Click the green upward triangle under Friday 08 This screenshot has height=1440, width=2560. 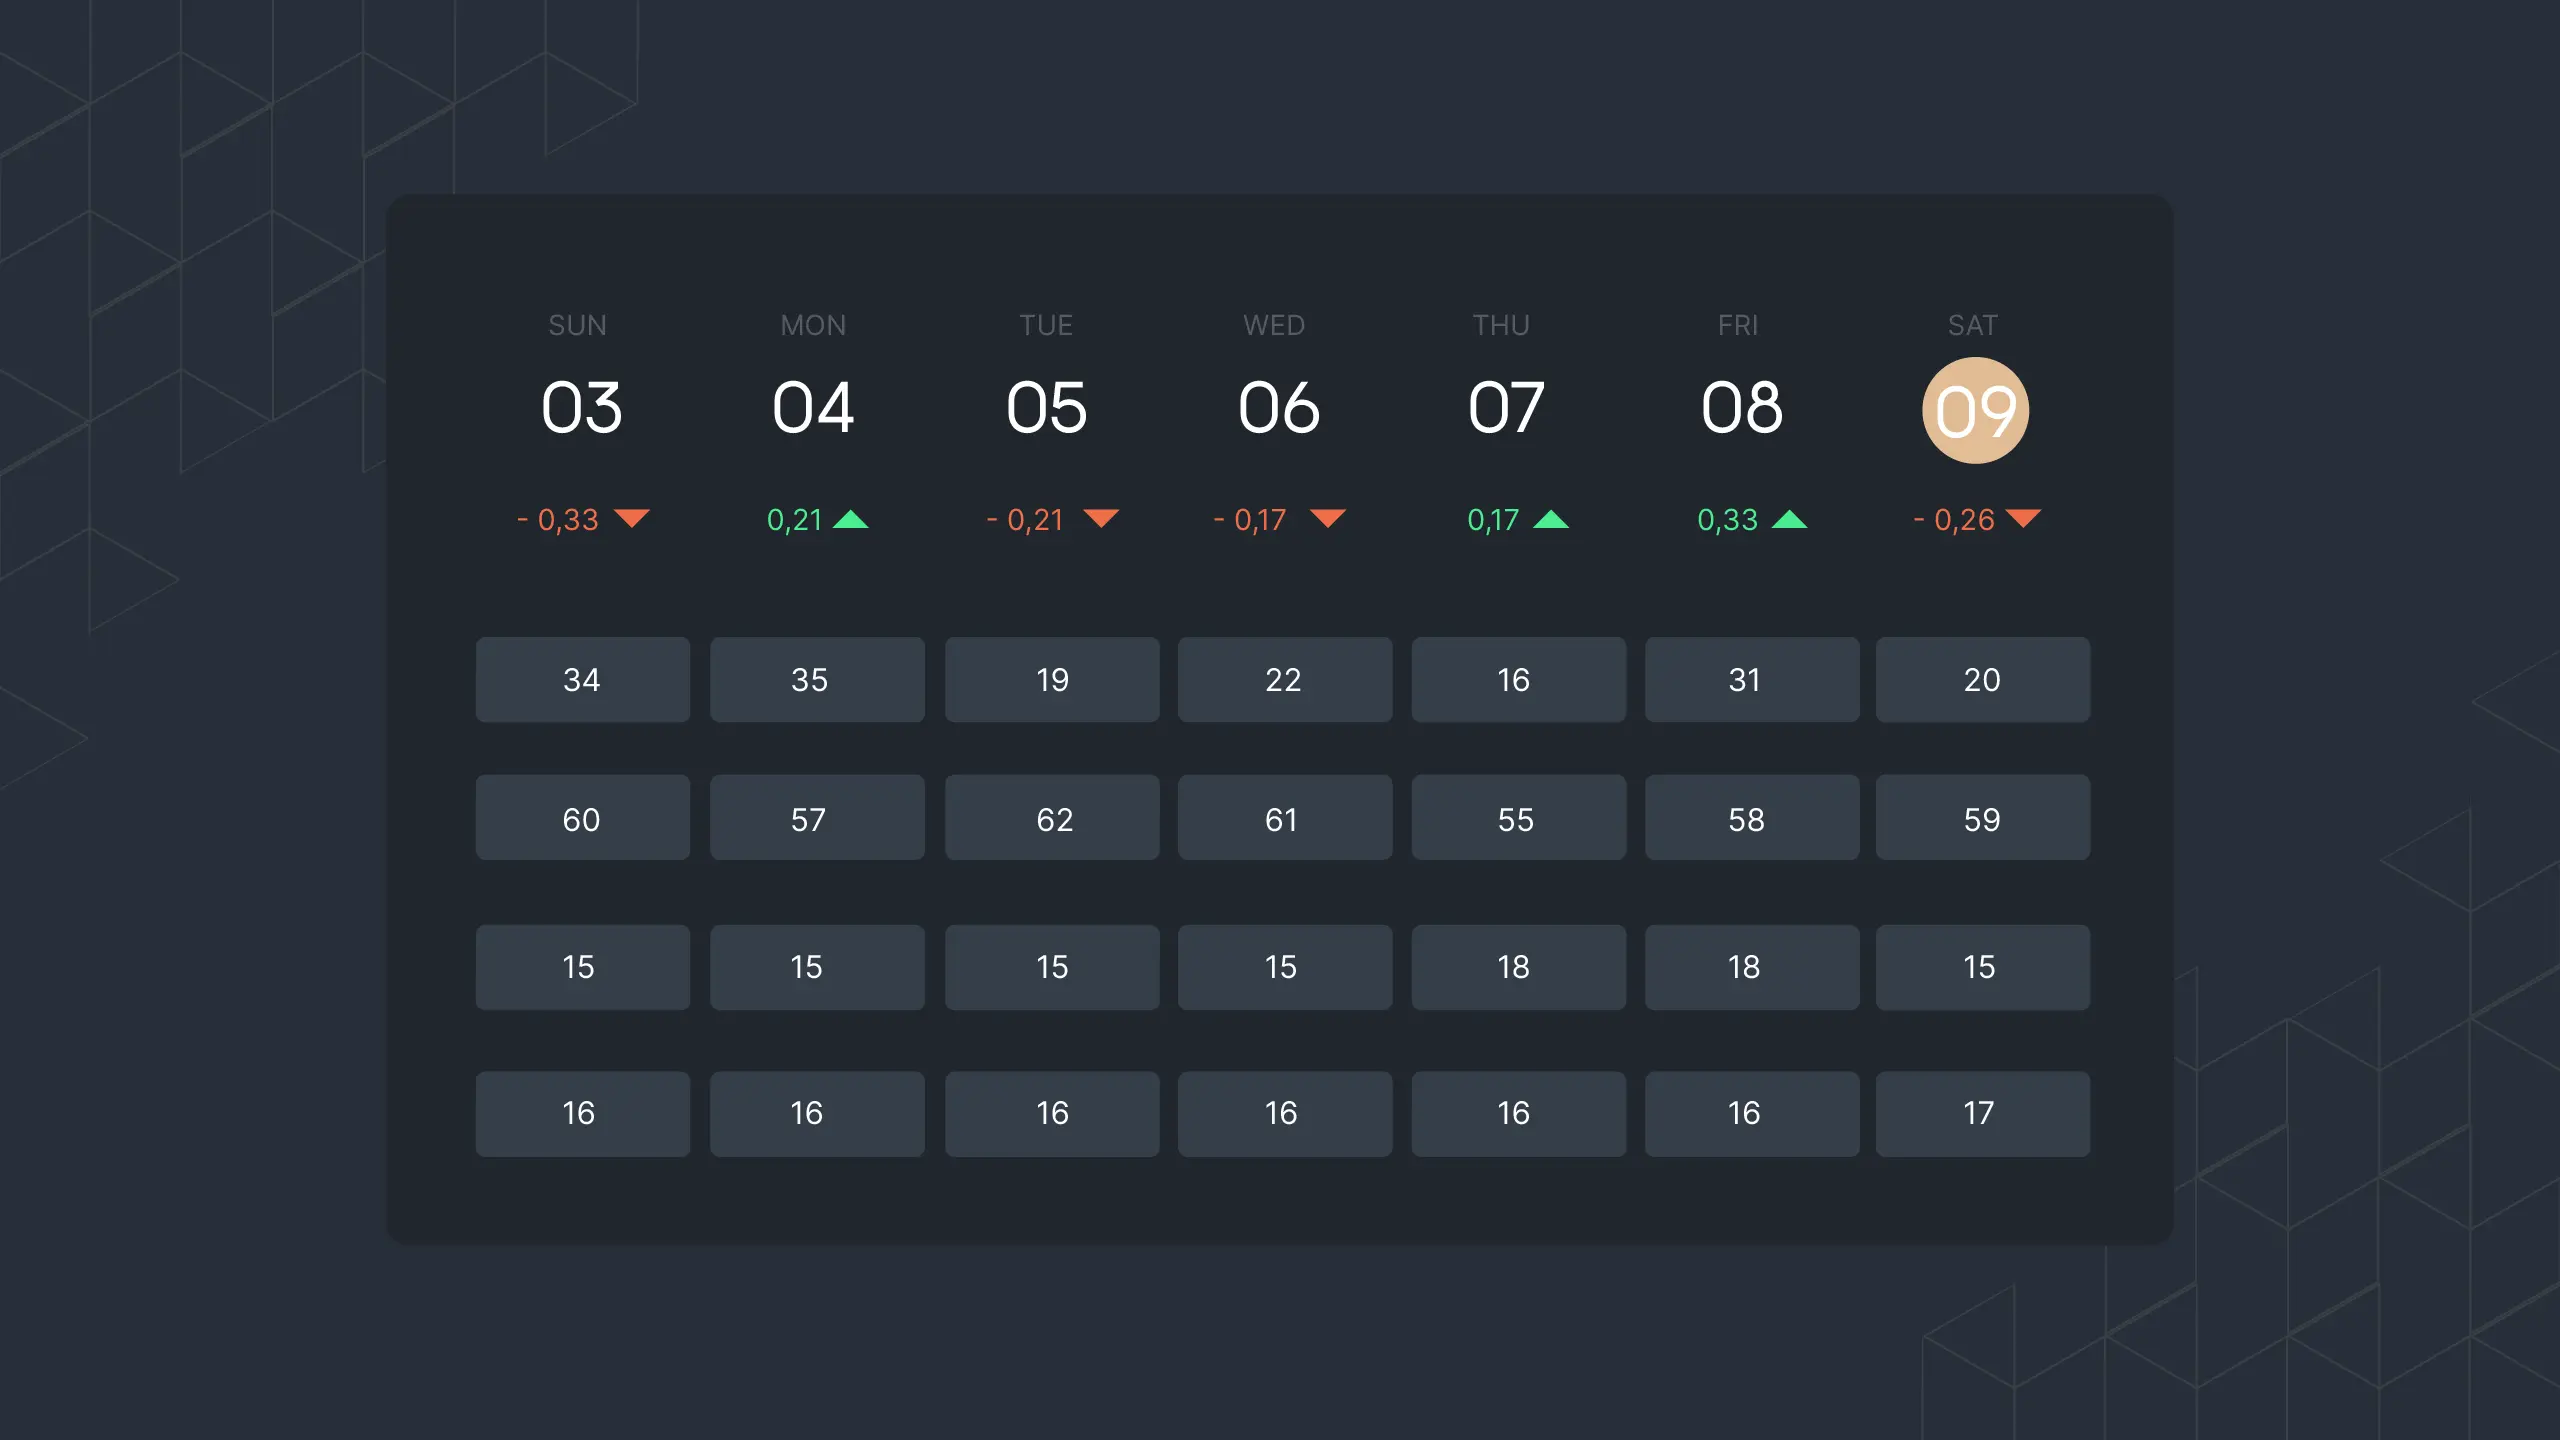coord(1790,519)
